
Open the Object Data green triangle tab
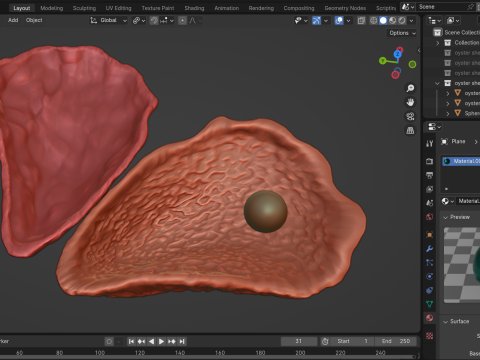[430, 304]
